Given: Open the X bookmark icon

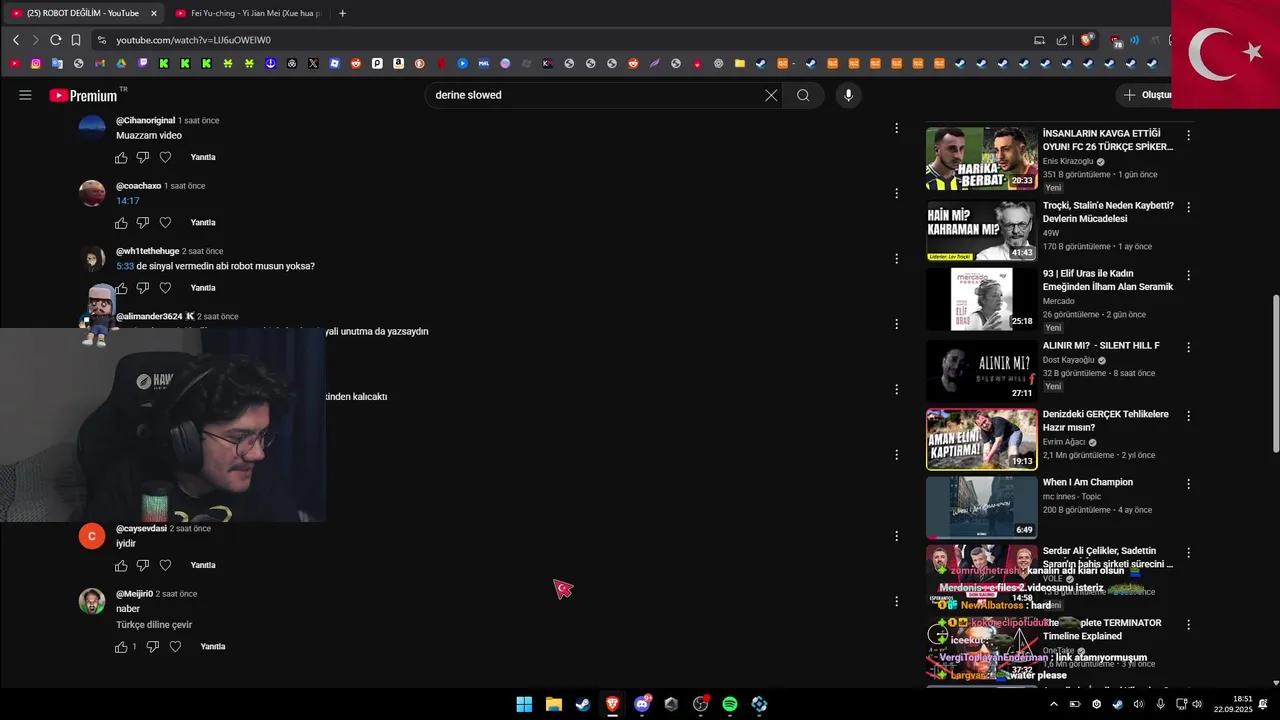Looking at the screenshot, I should [313, 63].
